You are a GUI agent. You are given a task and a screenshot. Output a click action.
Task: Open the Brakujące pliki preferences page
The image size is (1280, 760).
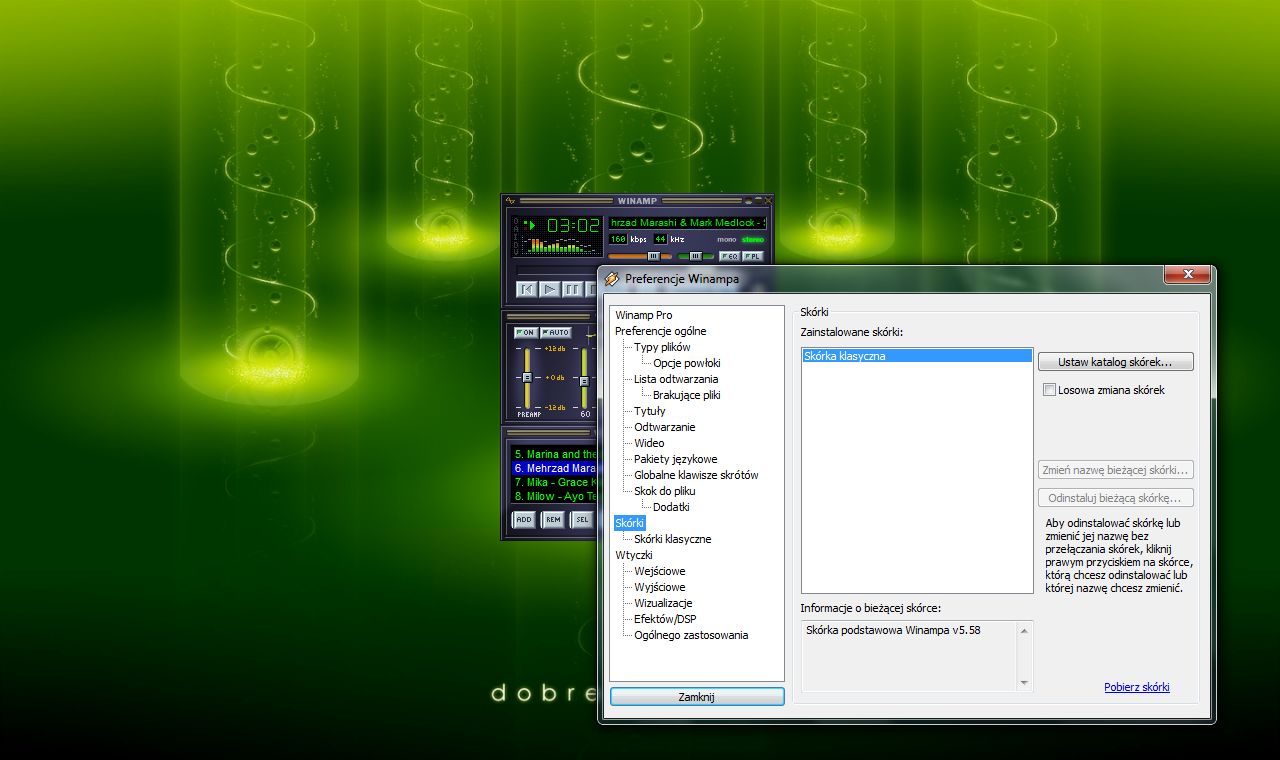687,395
